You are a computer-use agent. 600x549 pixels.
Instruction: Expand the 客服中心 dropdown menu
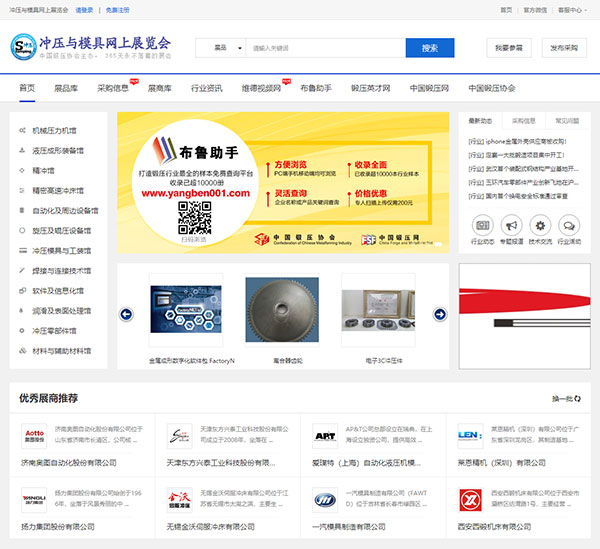point(571,9)
